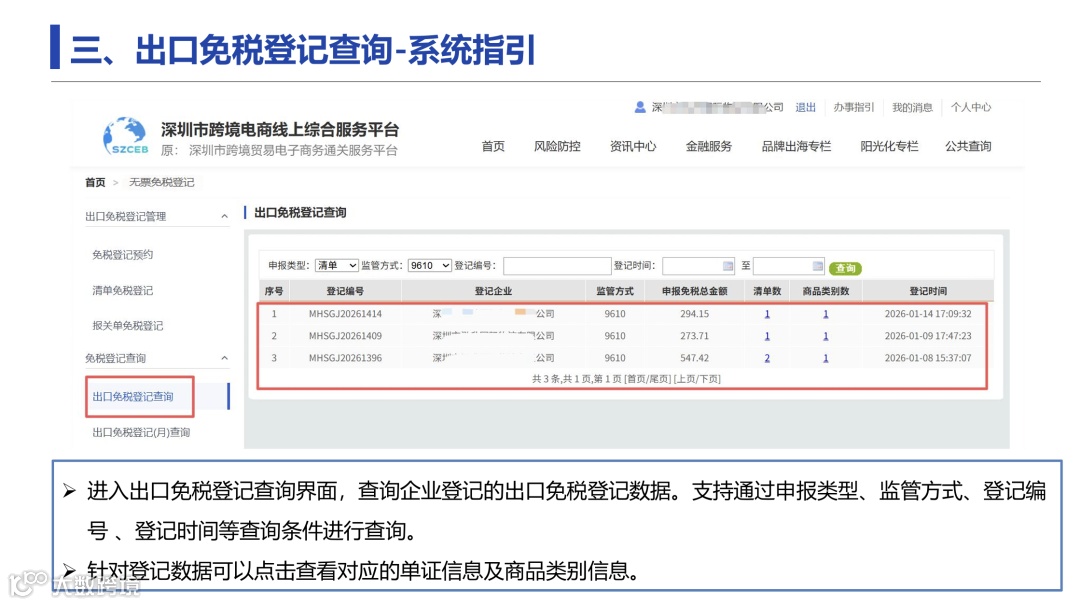Image resolution: width=1080 pixels, height=605 pixels.
Task: Open 风险防控 navigation item
Action: click(557, 146)
